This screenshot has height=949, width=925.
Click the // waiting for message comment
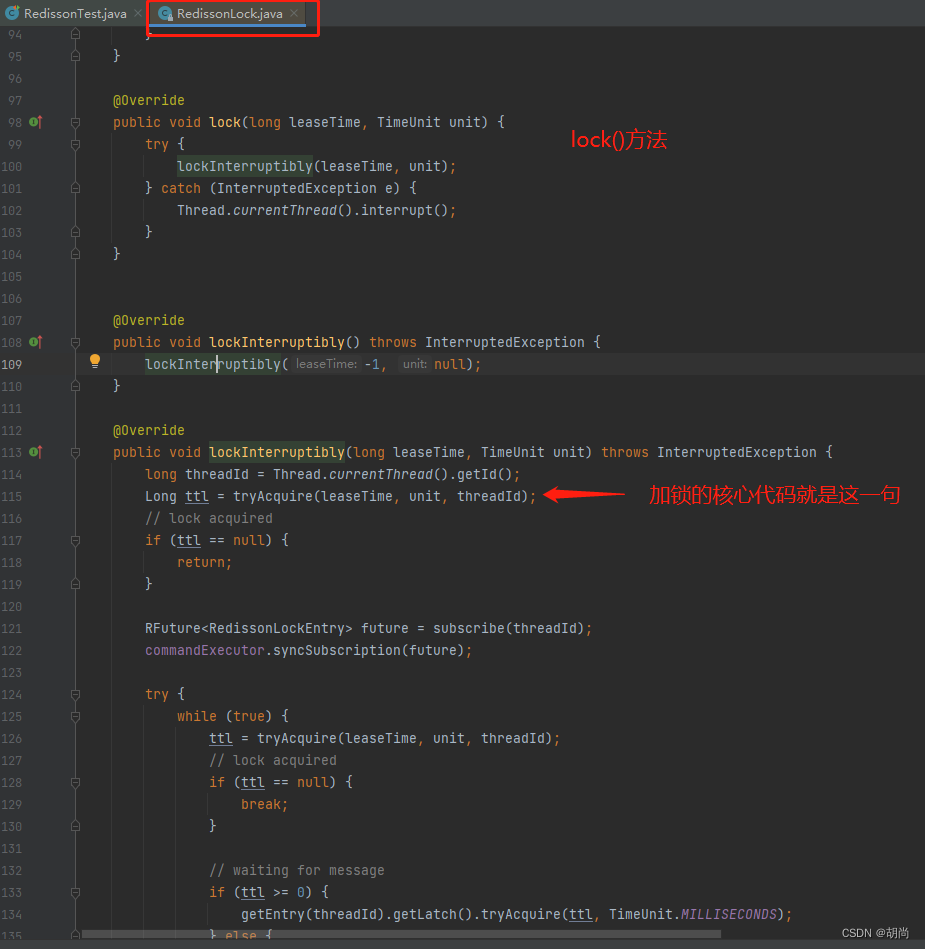(297, 870)
